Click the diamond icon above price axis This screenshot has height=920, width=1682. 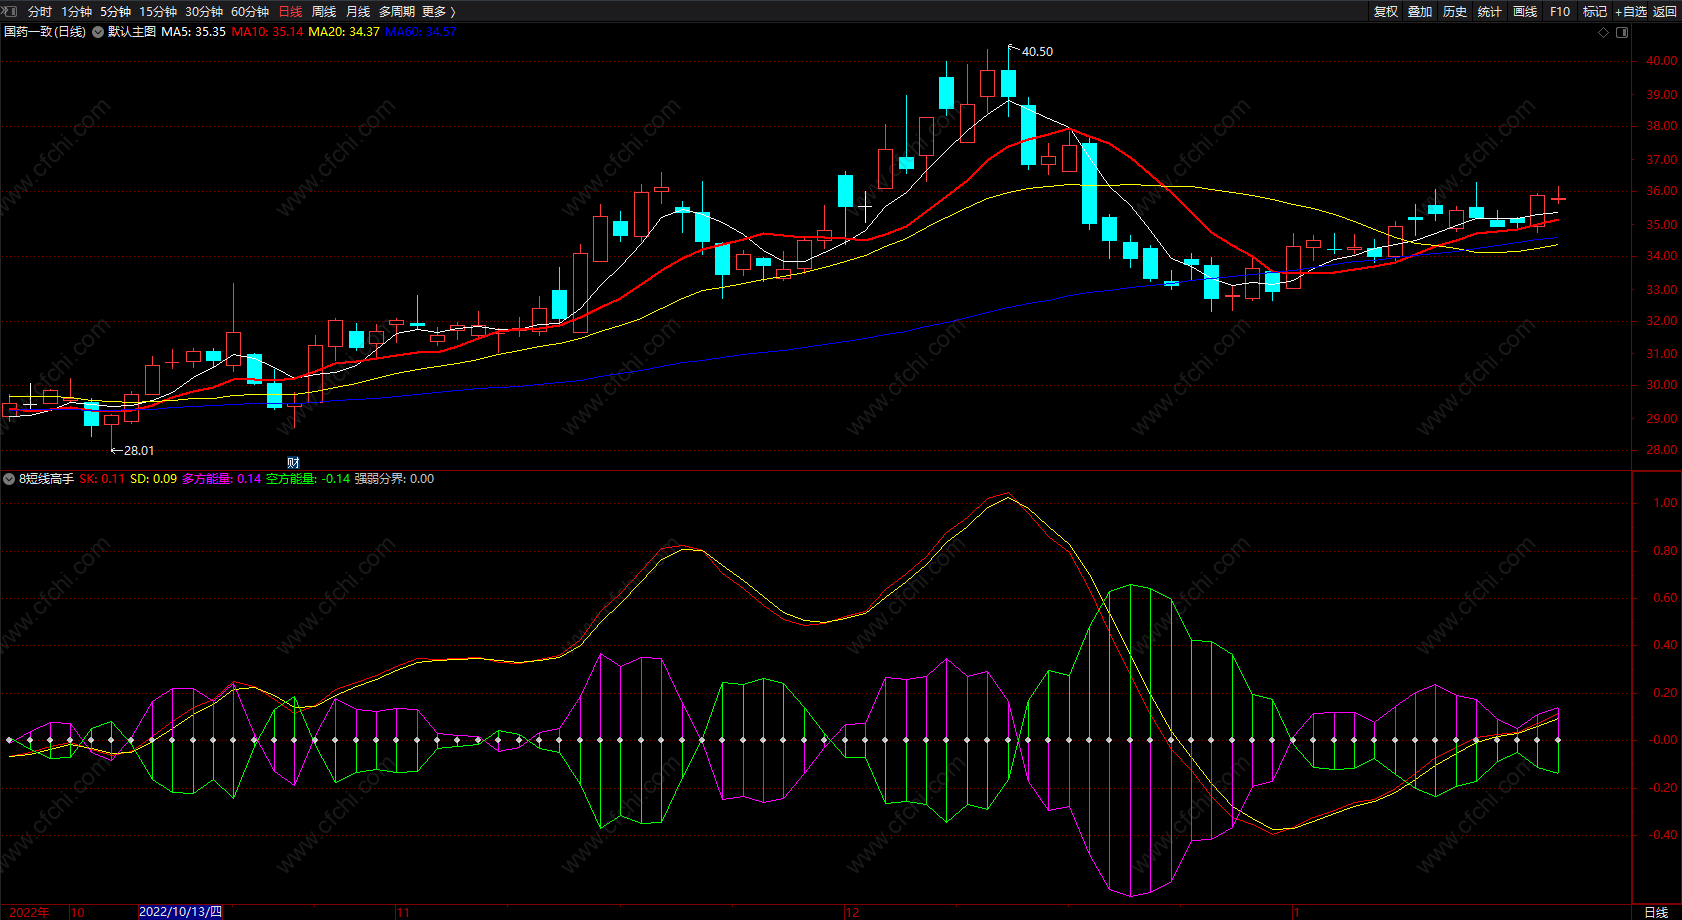pos(1604,32)
